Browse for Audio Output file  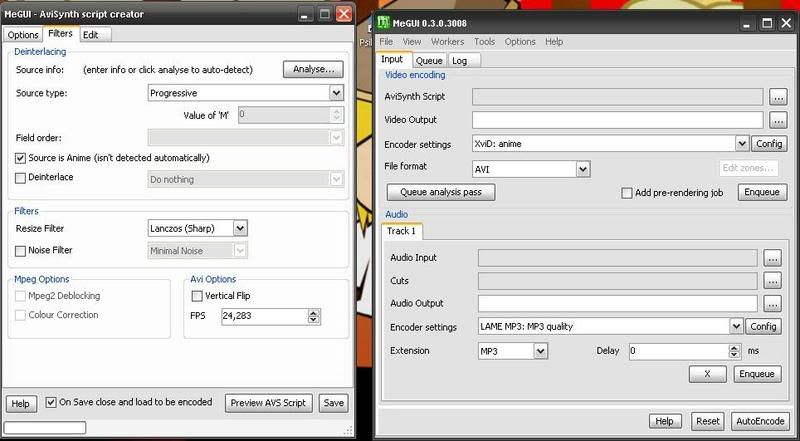pyautogui.click(x=772, y=303)
